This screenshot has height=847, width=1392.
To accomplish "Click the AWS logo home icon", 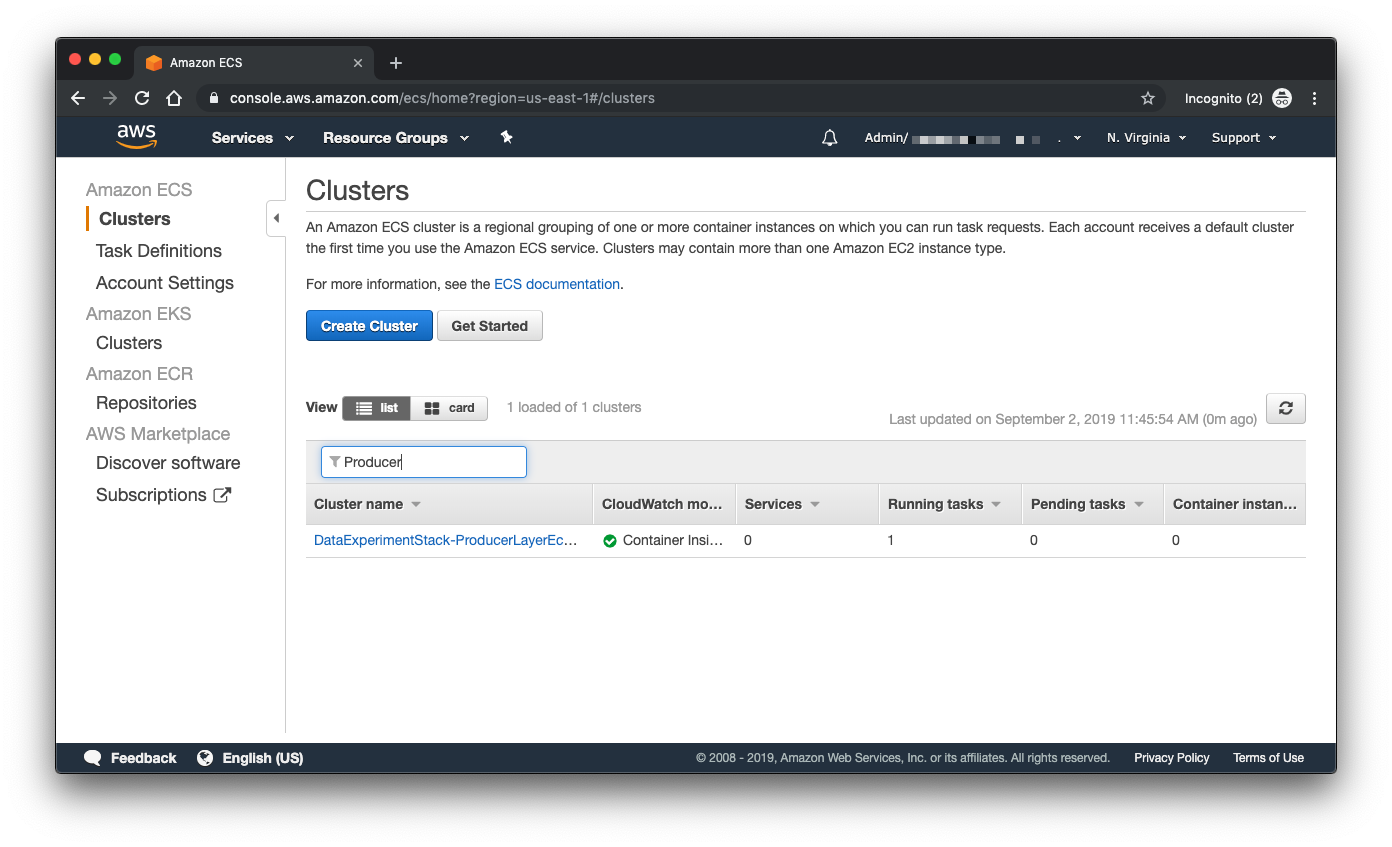I will 136,137.
